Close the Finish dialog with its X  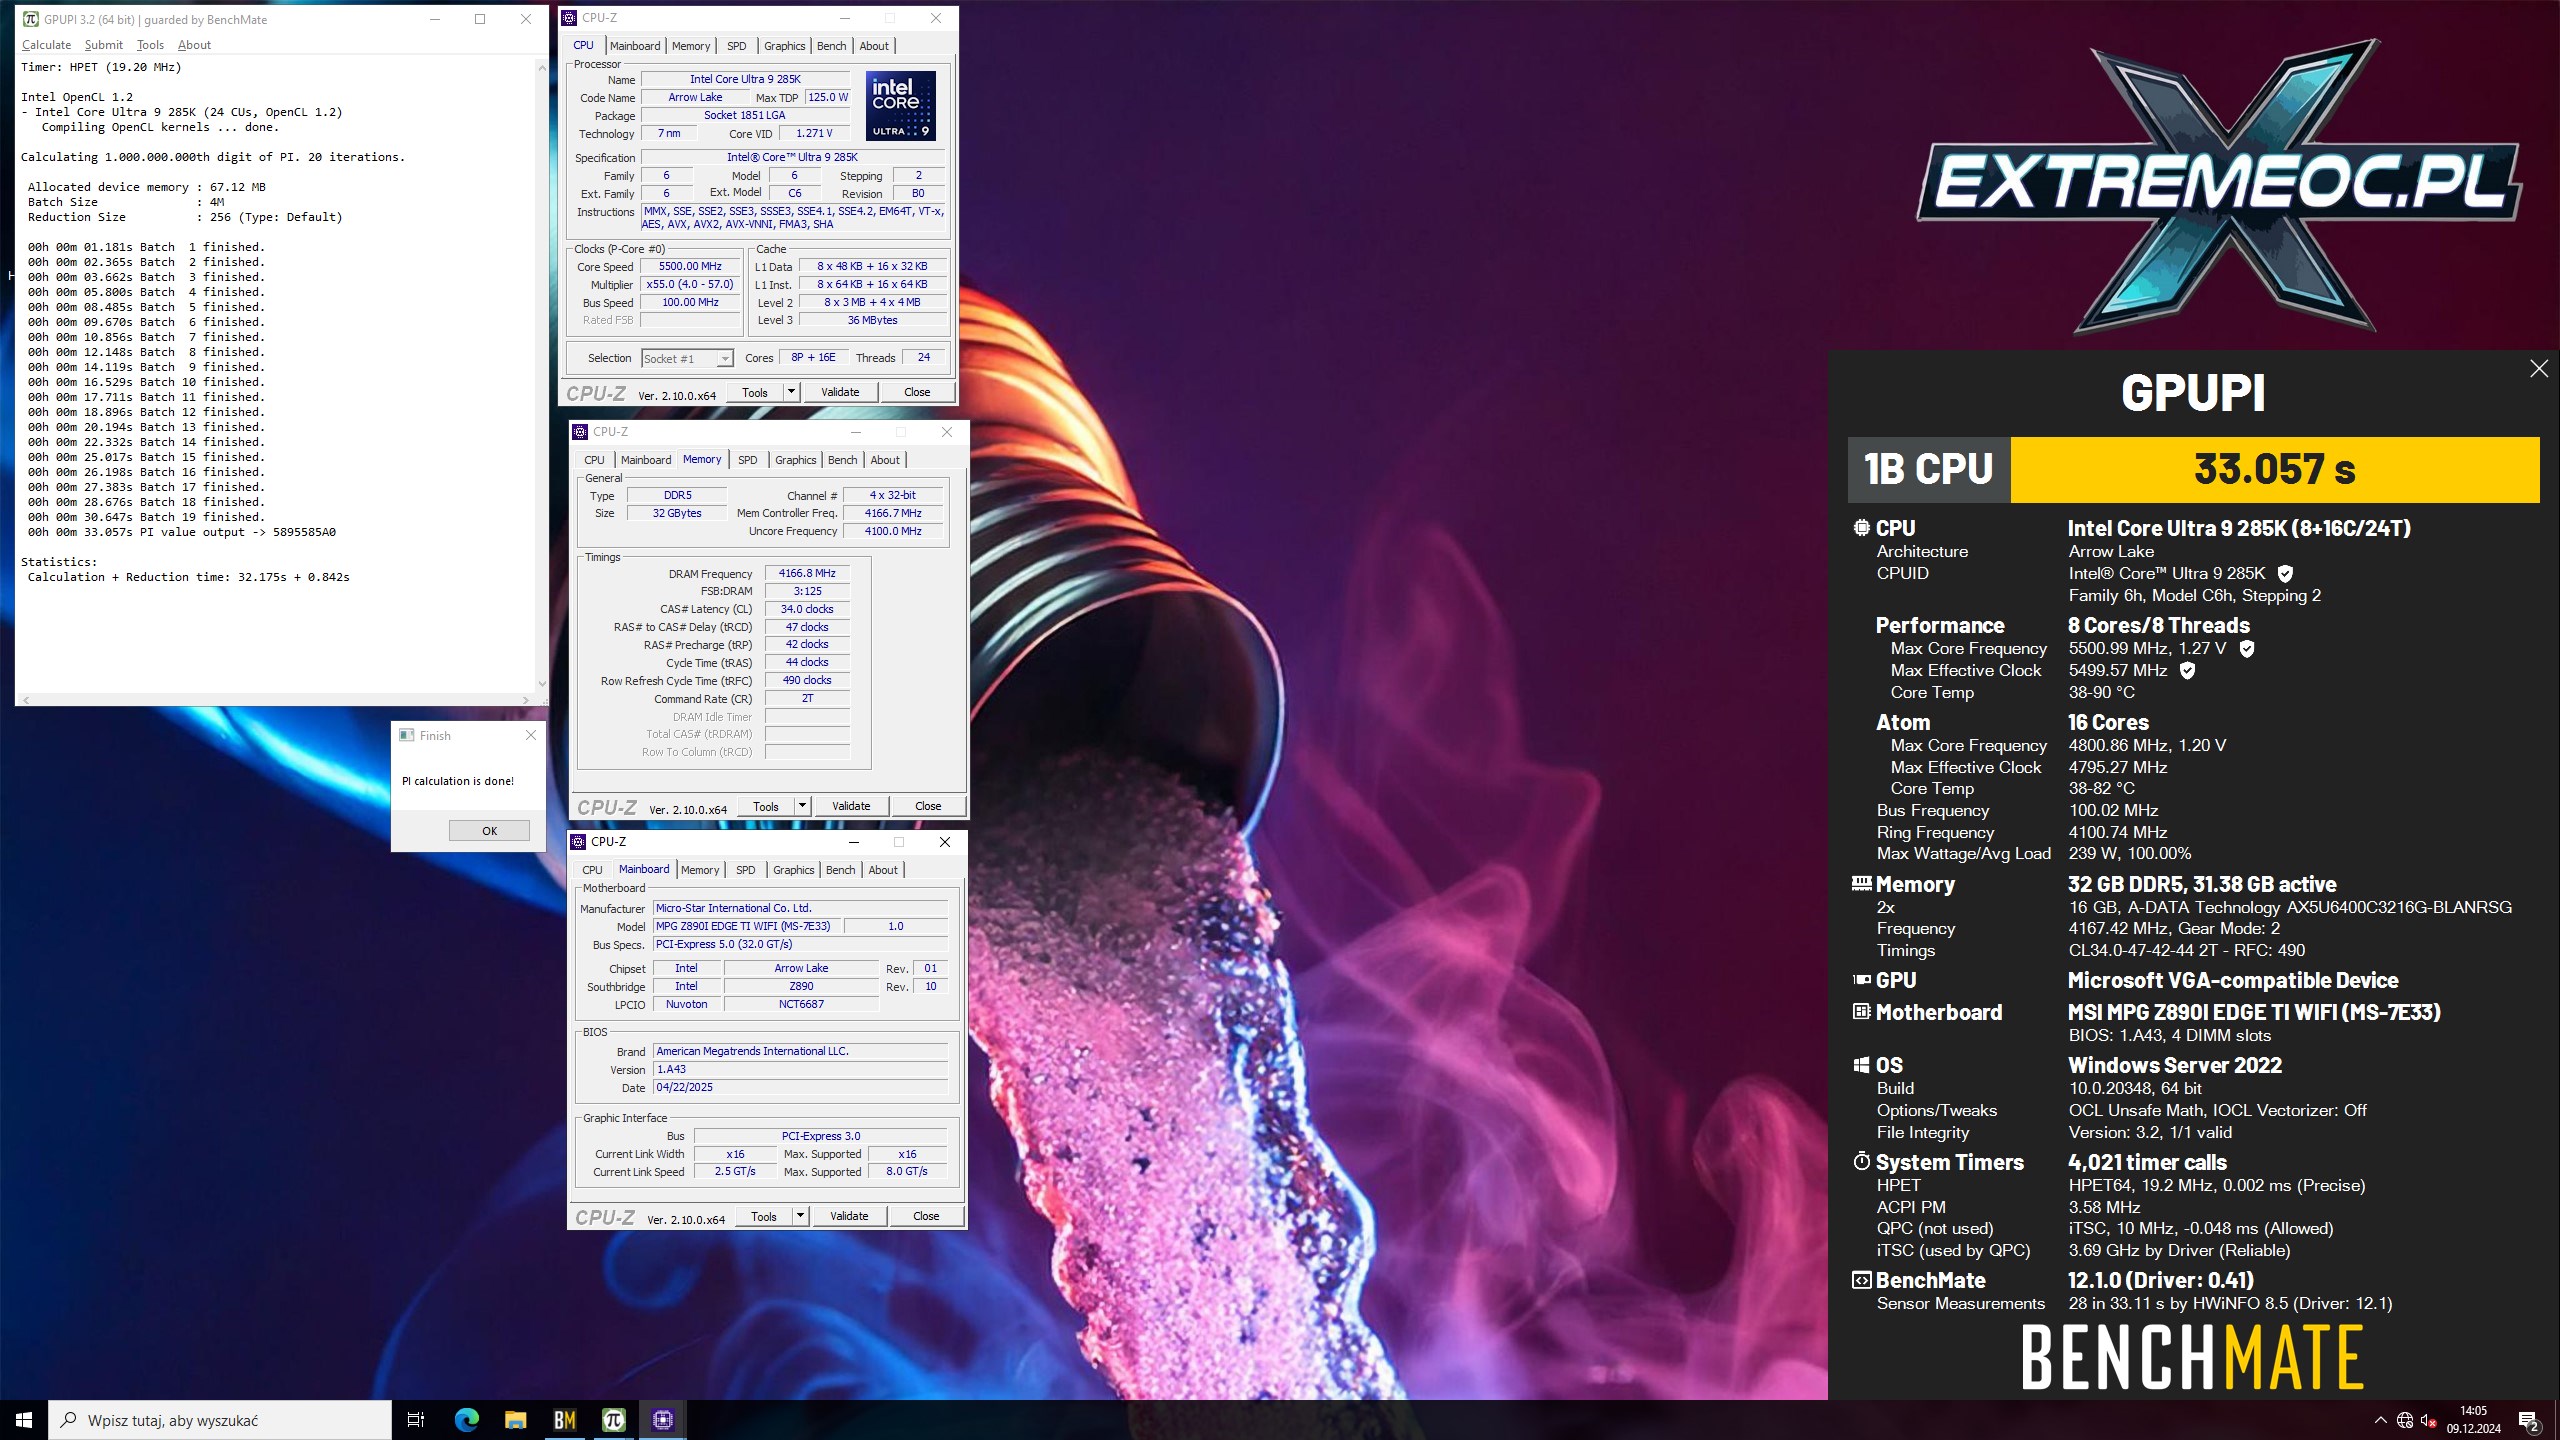click(x=531, y=735)
